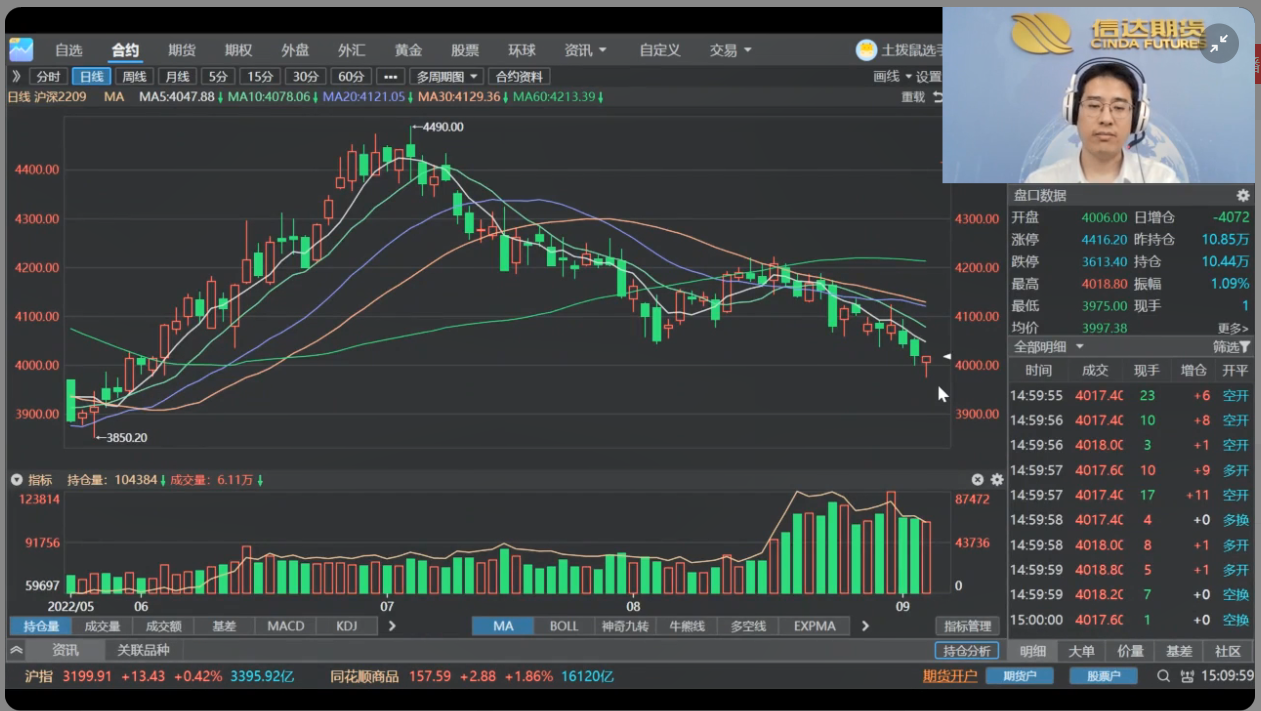
Task: Click the 筛选 filter funnel icon
Action: [1244, 347]
